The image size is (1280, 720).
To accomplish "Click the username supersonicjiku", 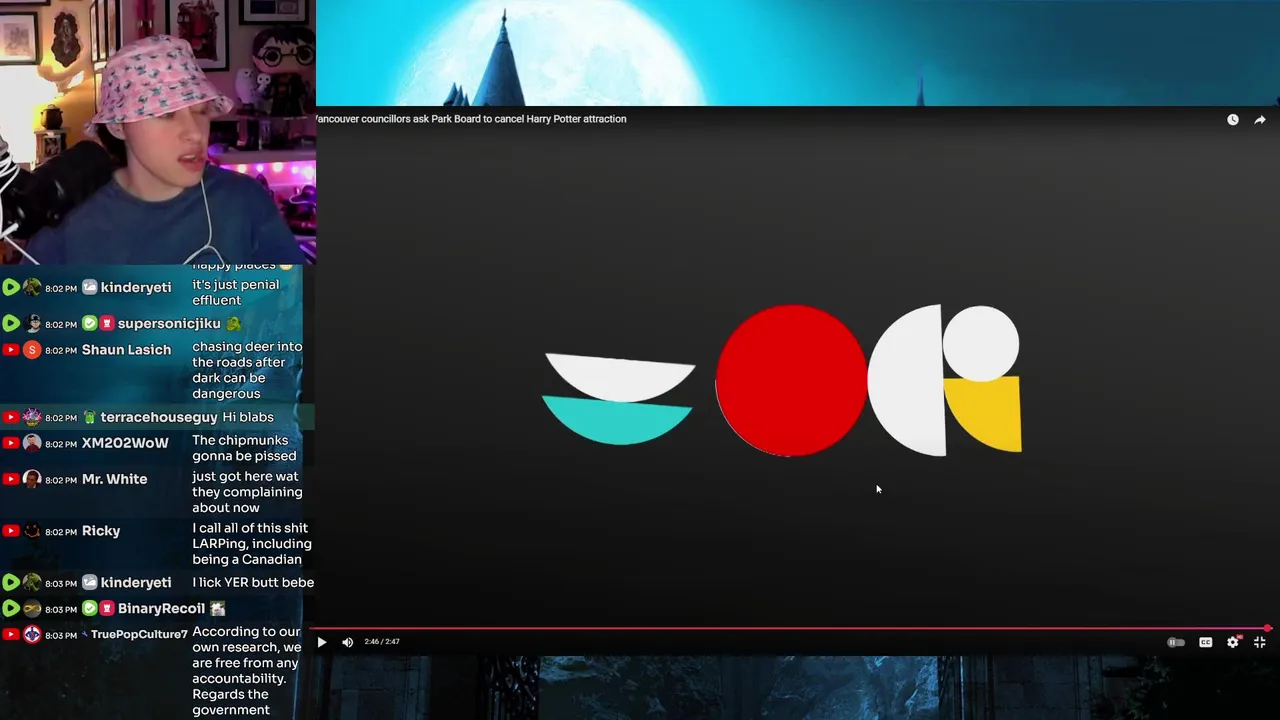I will point(169,324).
